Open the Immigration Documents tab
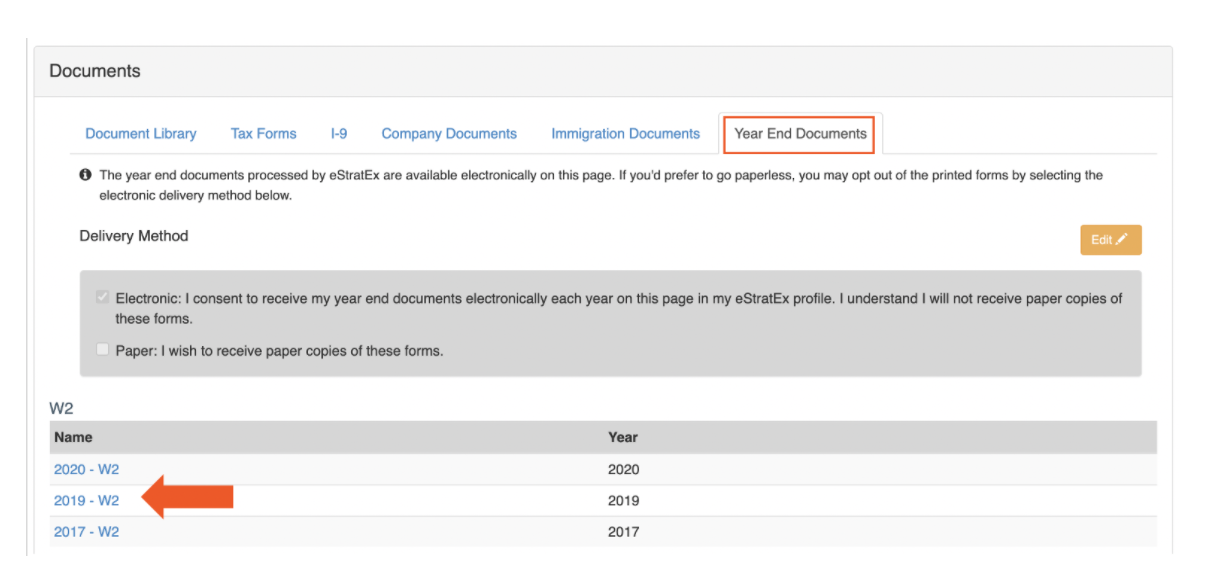 pos(625,133)
